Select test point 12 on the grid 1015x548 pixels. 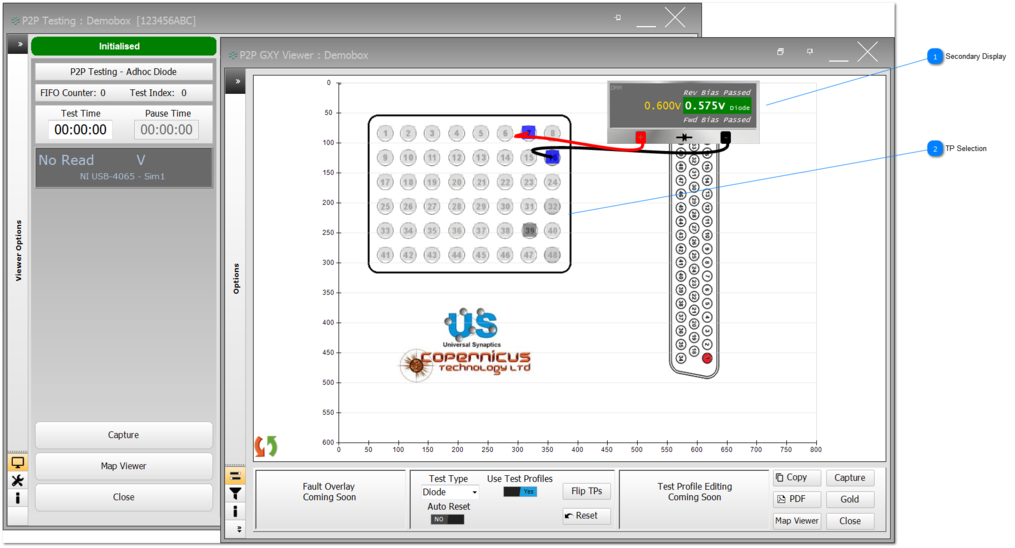pyautogui.click(x=456, y=157)
